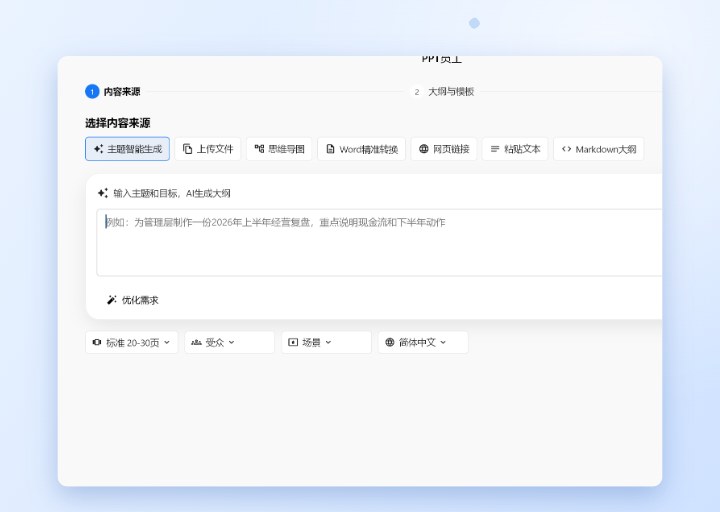Click the topic input text area

click(379, 242)
